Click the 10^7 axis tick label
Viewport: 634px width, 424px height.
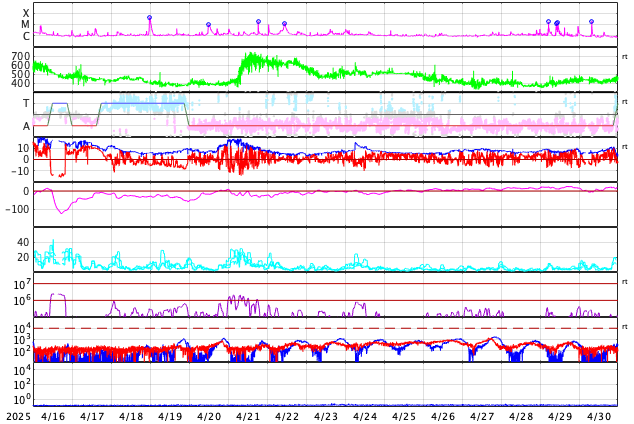pos(21,284)
